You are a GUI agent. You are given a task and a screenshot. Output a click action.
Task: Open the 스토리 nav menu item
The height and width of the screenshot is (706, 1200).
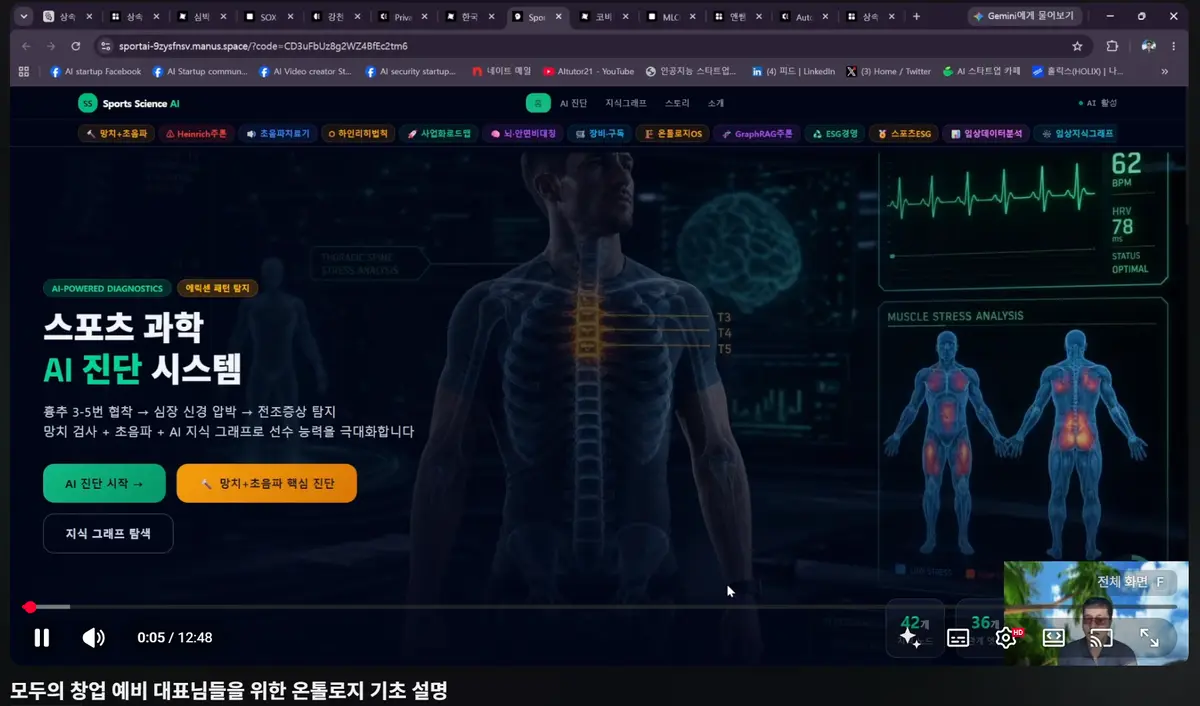pos(677,103)
